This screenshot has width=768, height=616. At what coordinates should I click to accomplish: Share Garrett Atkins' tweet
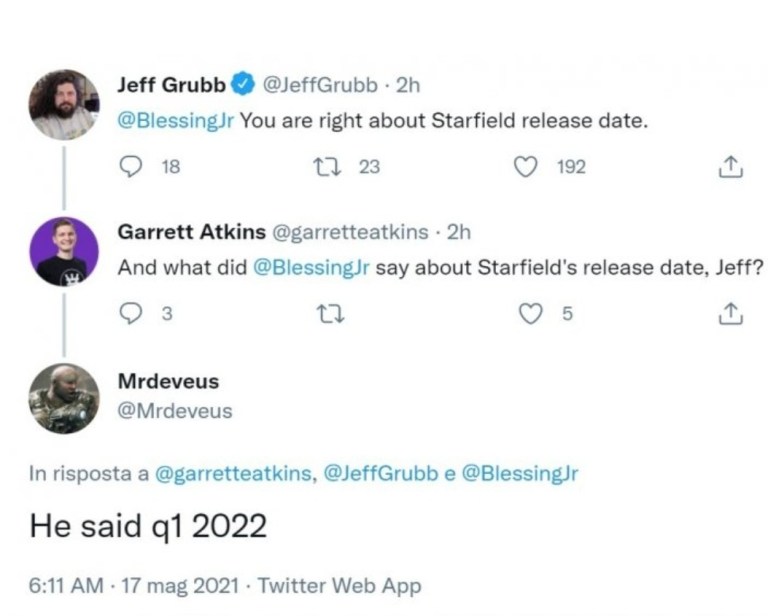click(731, 315)
